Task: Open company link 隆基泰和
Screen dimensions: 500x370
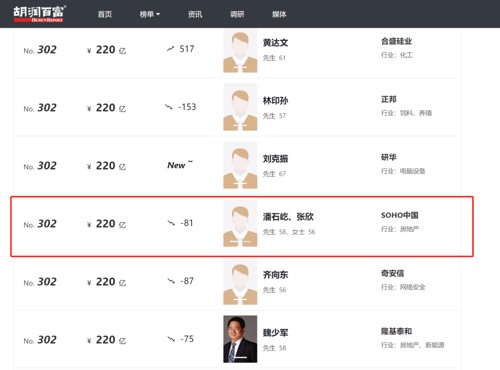Action: point(396,331)
